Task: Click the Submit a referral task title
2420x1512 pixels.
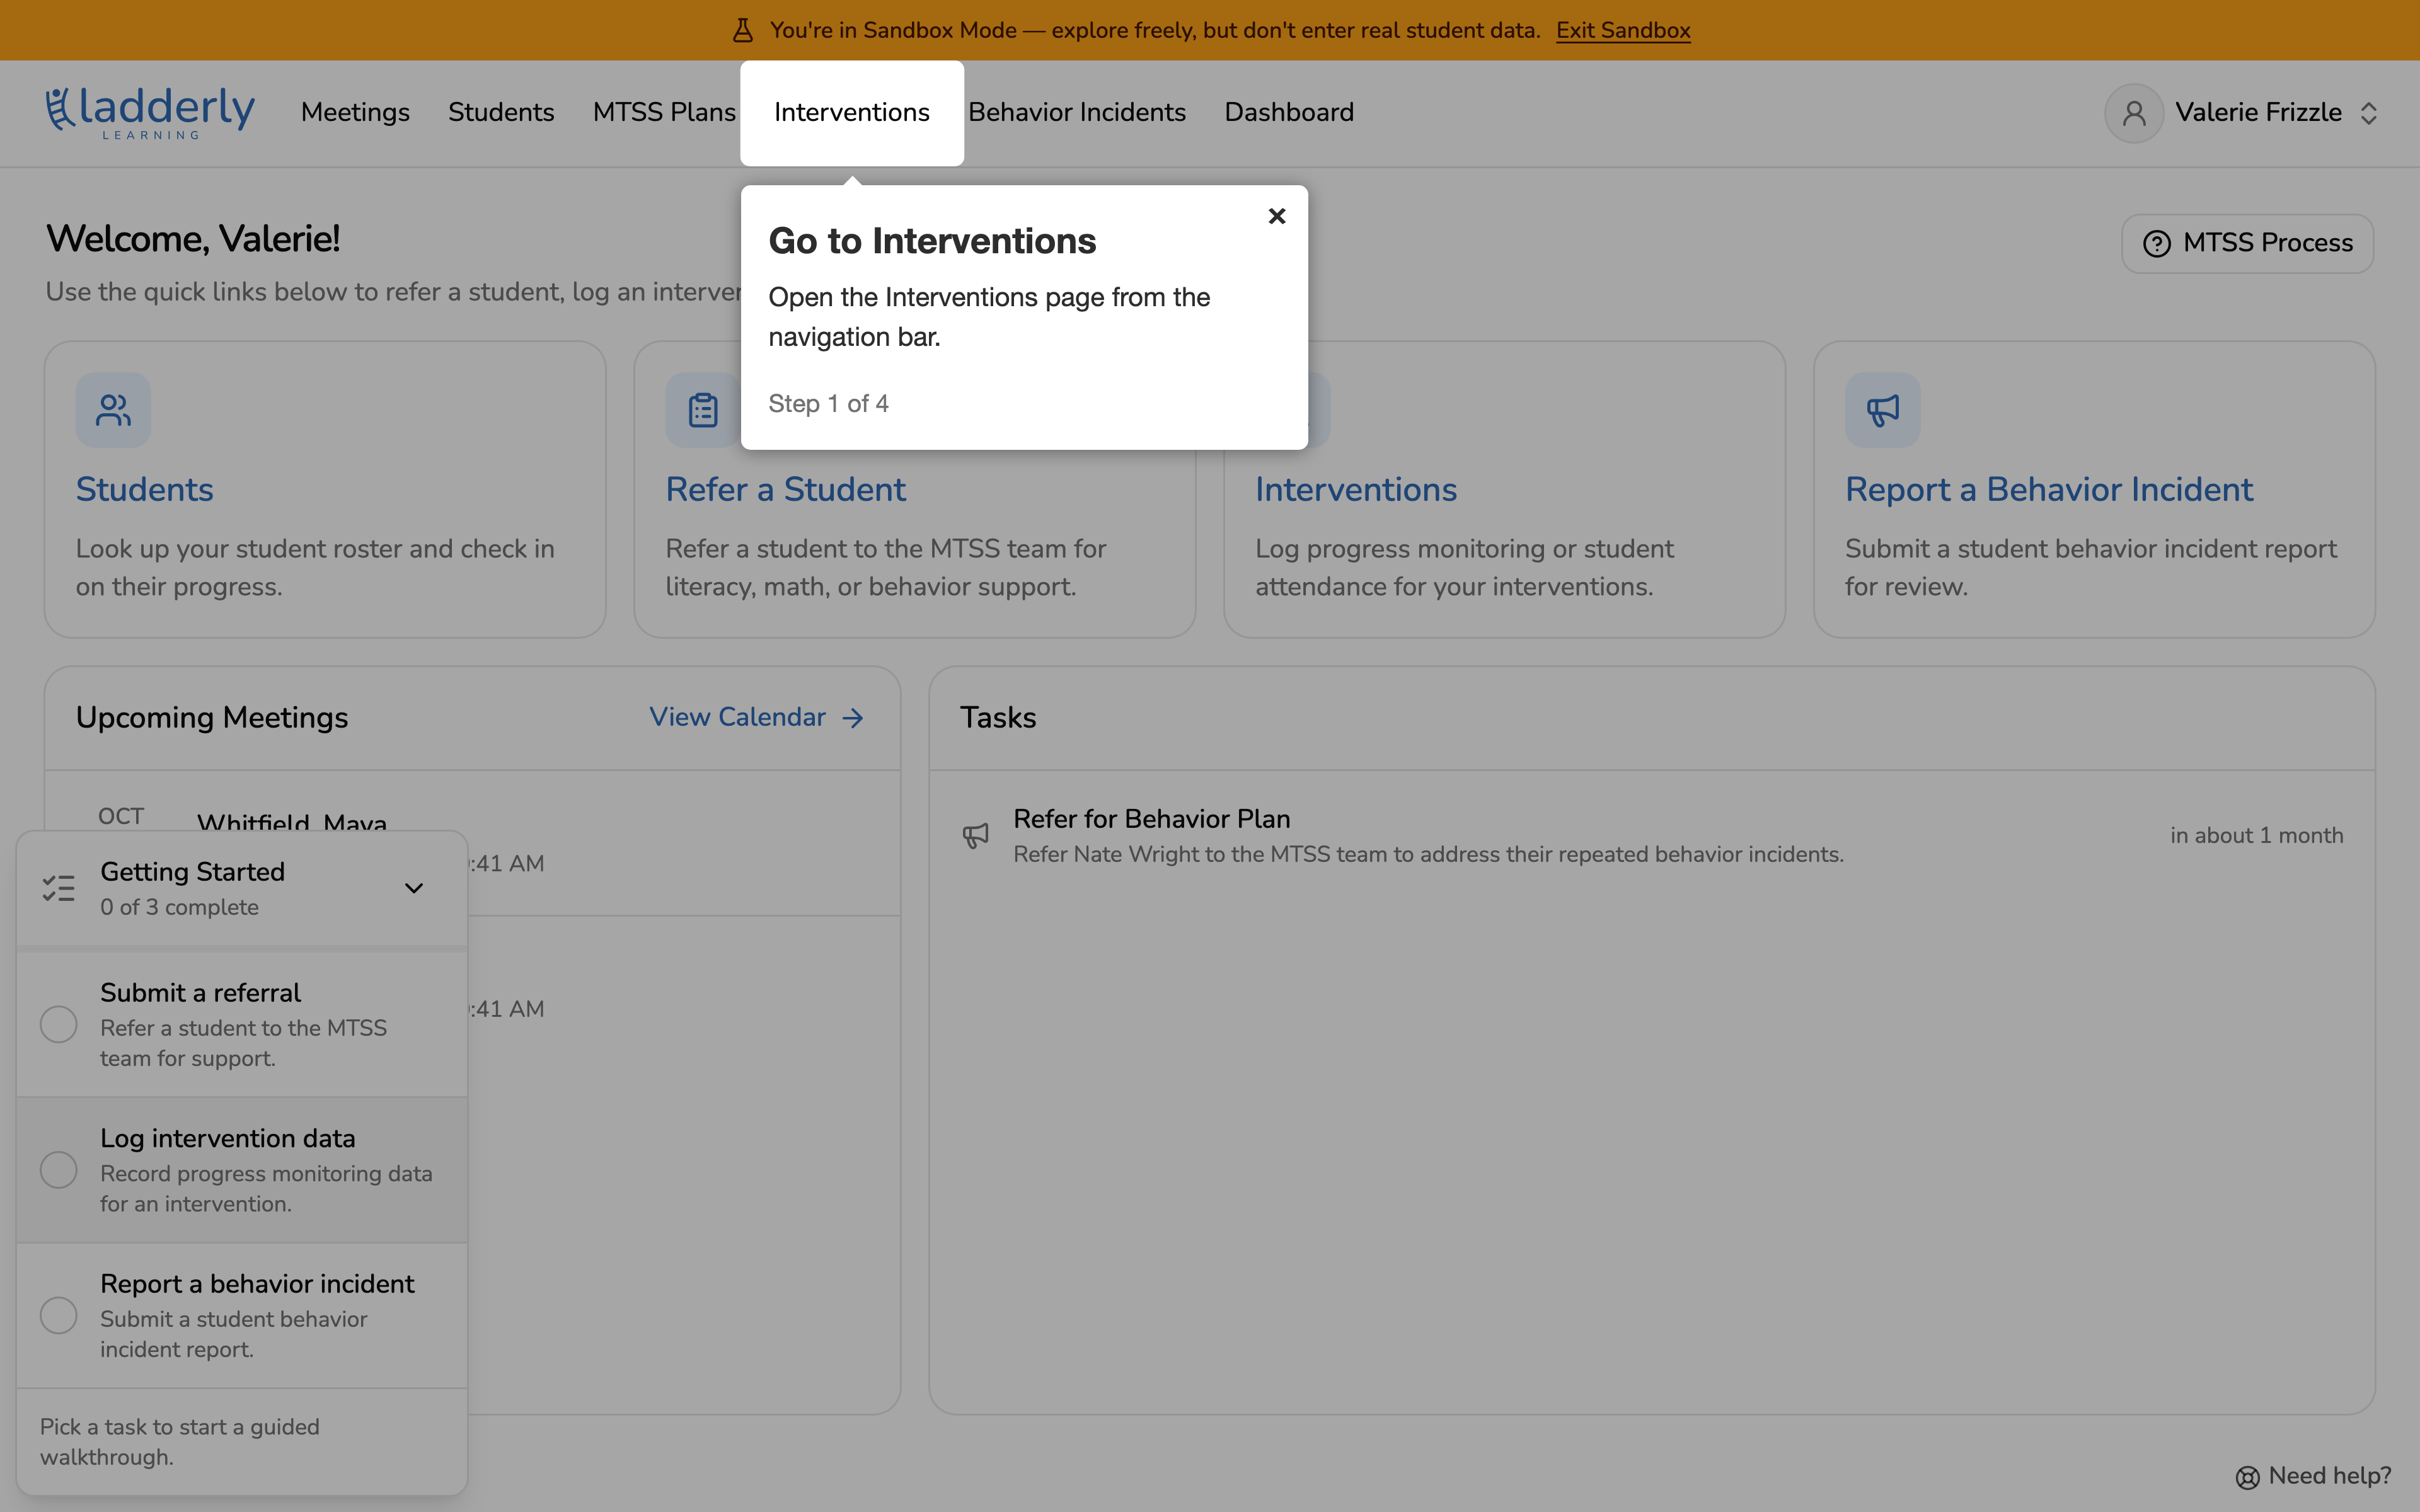Action: (x=200, y=992)
